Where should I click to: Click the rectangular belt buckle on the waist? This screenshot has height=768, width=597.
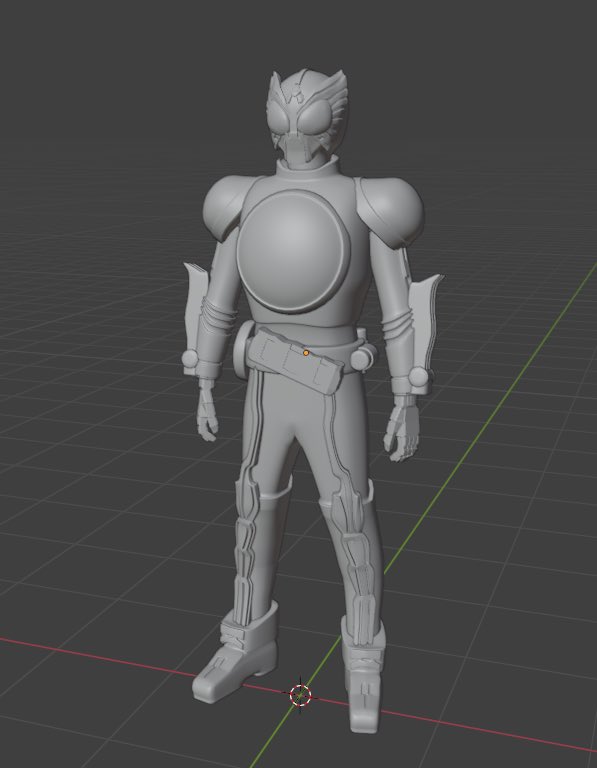(x=295, y=359)
